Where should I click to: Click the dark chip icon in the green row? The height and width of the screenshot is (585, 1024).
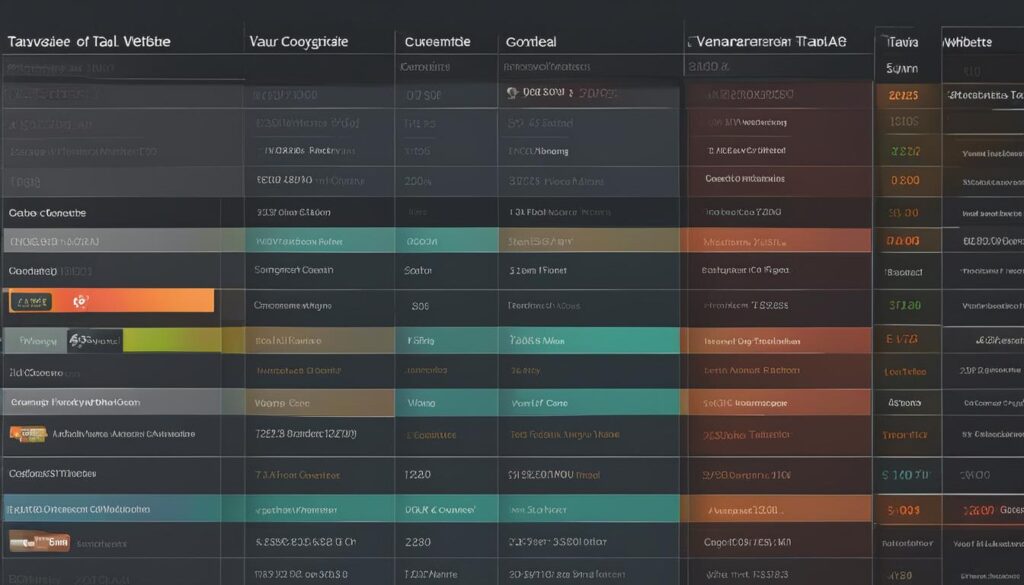click(x=95, y=340)
